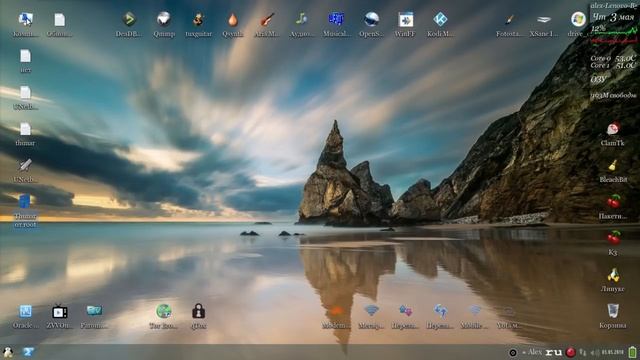Open the K3 cherry icon
The width and height of the screenshot is (640, 360).
coord(613,238)
